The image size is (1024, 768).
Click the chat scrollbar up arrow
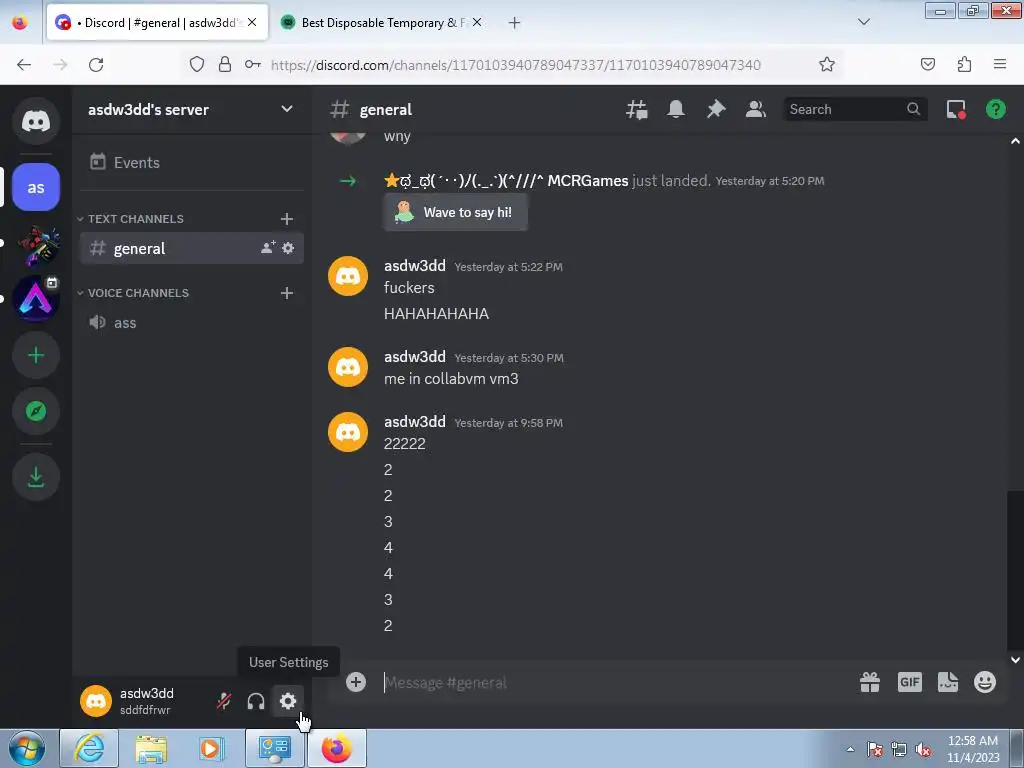click(x=1016, y=141)
